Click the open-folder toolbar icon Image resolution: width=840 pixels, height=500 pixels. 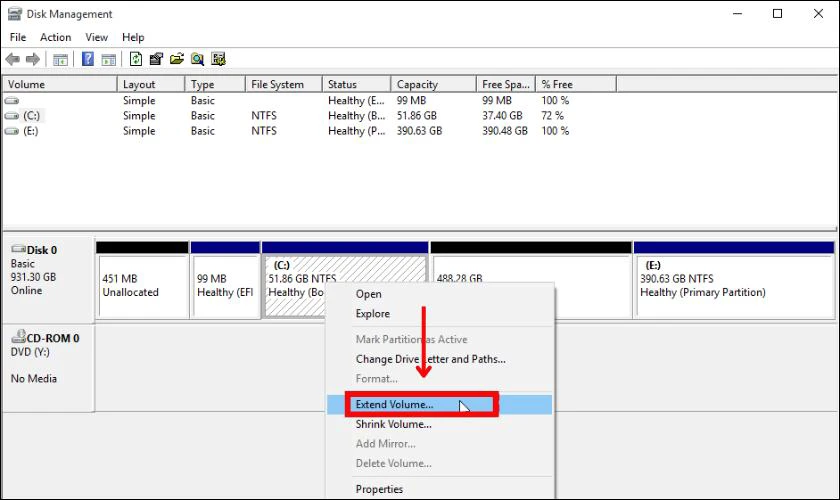tap(177, 59)
